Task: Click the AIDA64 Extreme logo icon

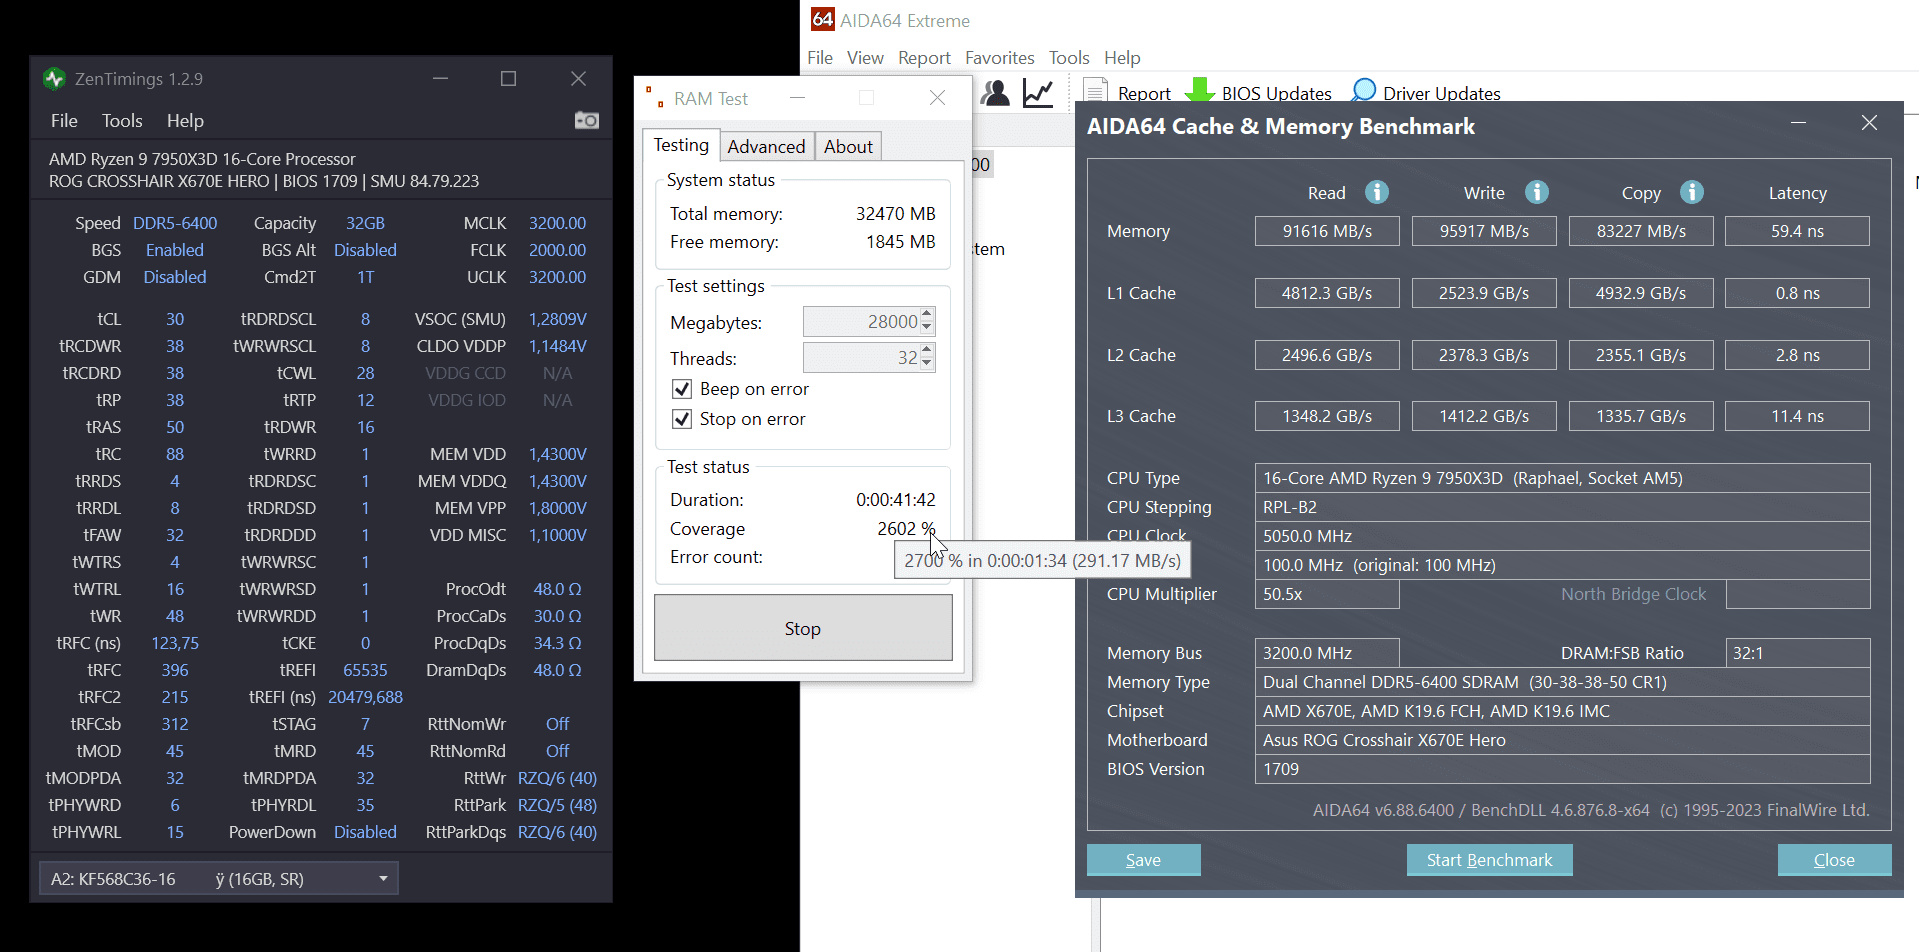Action: 822,20
